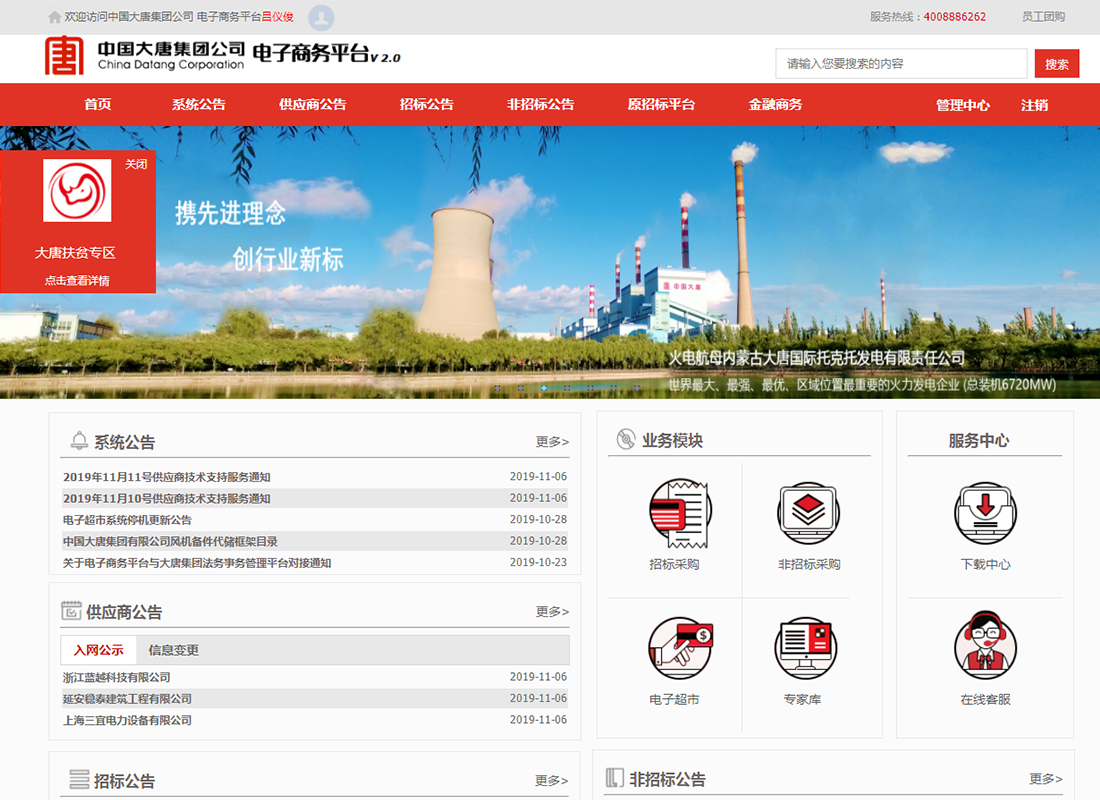The width and height of the screenshot is (1100, 800).
Task: Click the banner caption 火电航母内蒙古大唐国际托克托发电有限责任公司
Action: pyautogui.click(x=816, y=358)
